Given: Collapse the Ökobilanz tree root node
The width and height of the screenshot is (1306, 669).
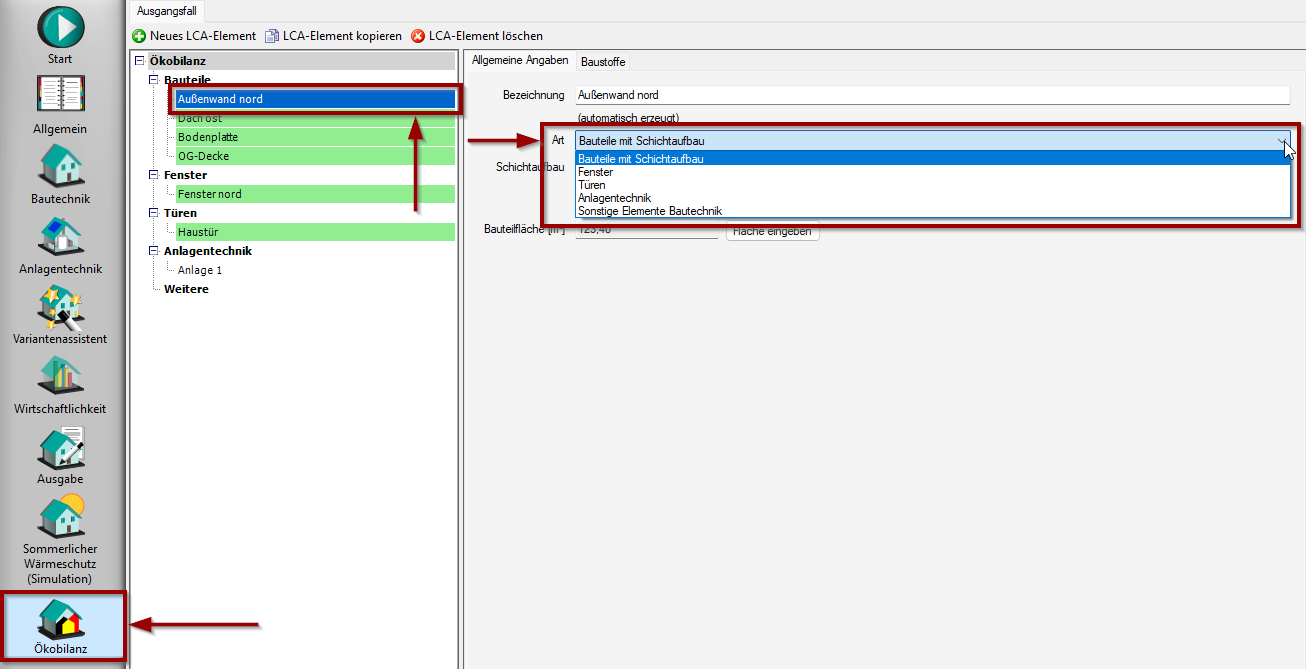Looking at the screenshot, I should (139, 62).
